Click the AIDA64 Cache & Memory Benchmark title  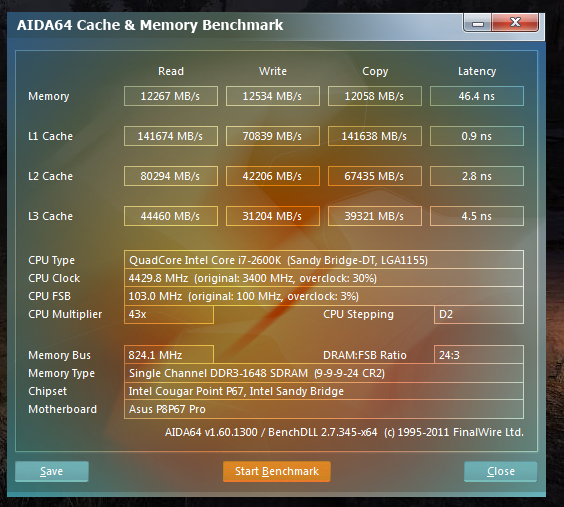150,25
